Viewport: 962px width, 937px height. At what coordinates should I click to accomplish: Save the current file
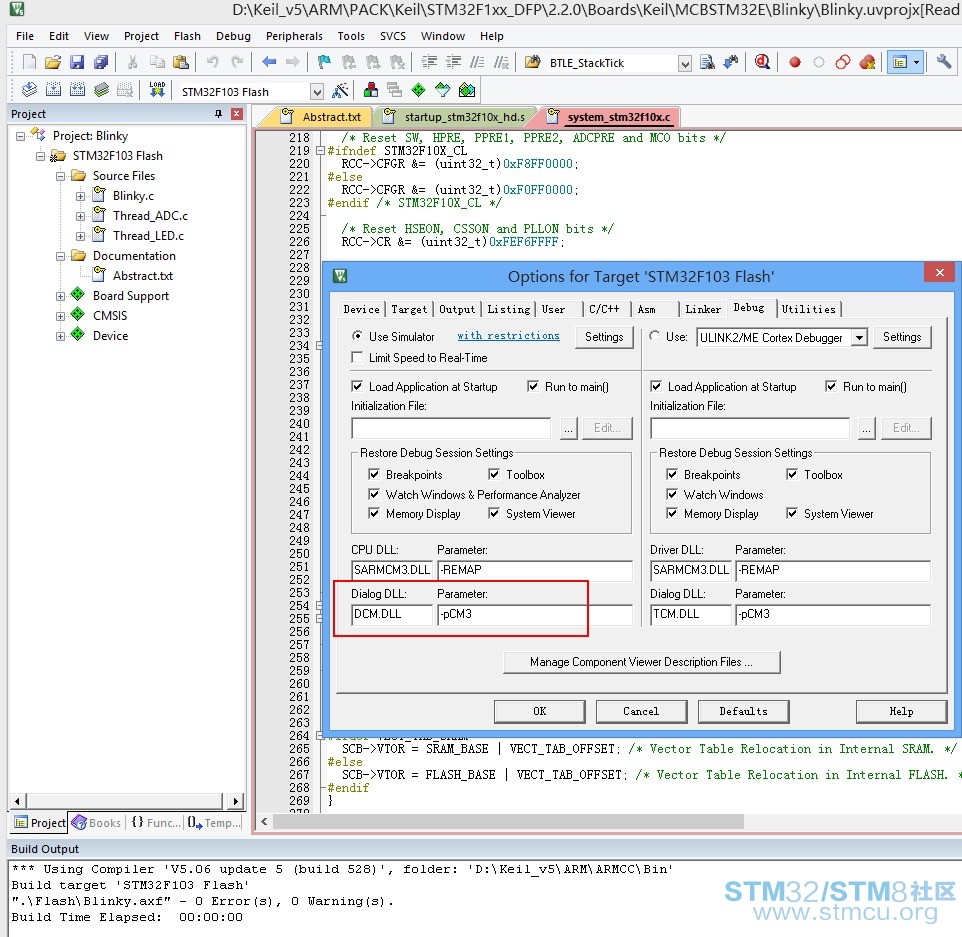tap(77, 62)
